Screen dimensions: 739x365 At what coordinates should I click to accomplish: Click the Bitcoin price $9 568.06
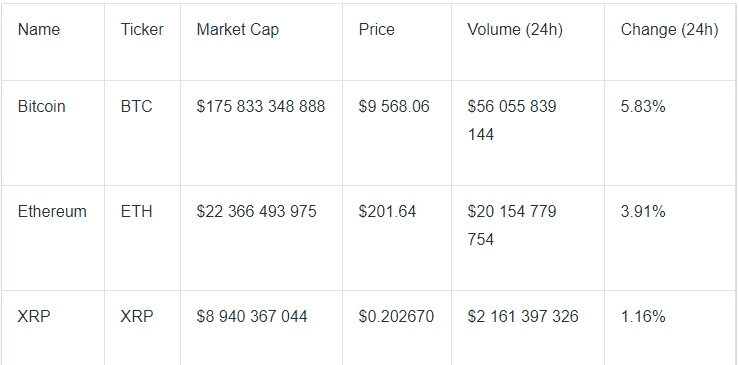click(394, 107)
